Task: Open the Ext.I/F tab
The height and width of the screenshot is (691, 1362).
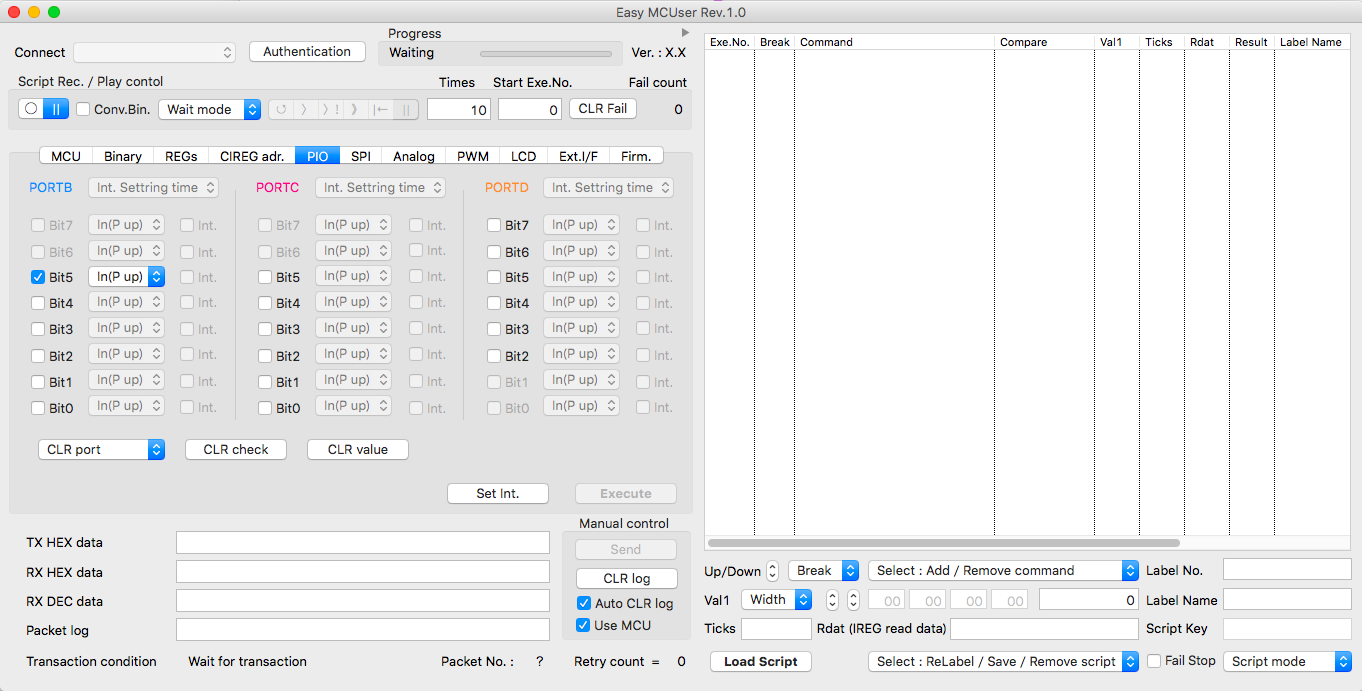Action: click(578, 156)
